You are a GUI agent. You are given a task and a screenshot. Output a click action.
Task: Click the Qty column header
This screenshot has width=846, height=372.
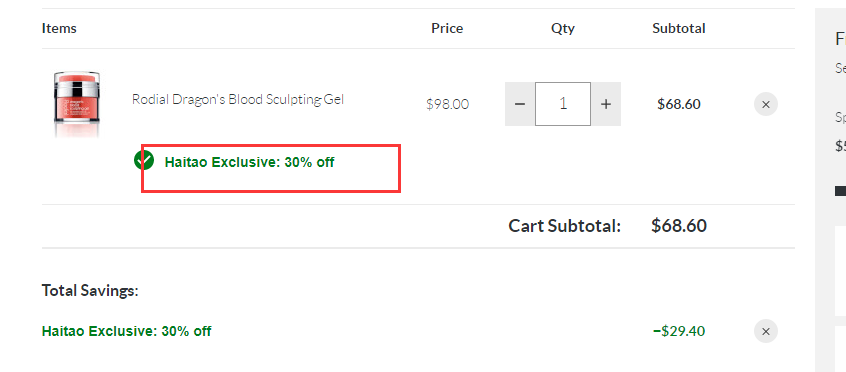click(x=563, y=28)
